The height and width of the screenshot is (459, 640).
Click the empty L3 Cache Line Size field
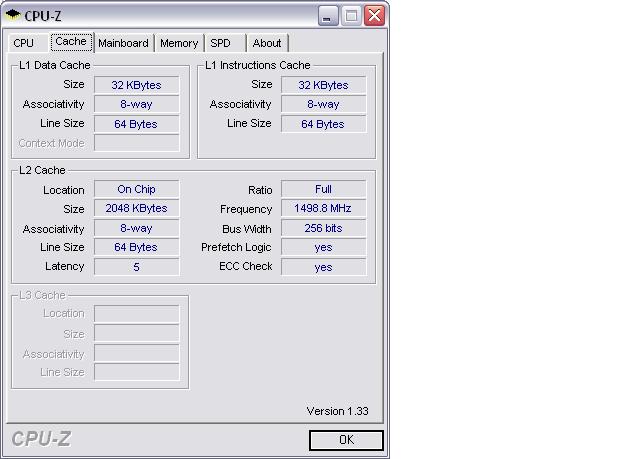(136, 372)
